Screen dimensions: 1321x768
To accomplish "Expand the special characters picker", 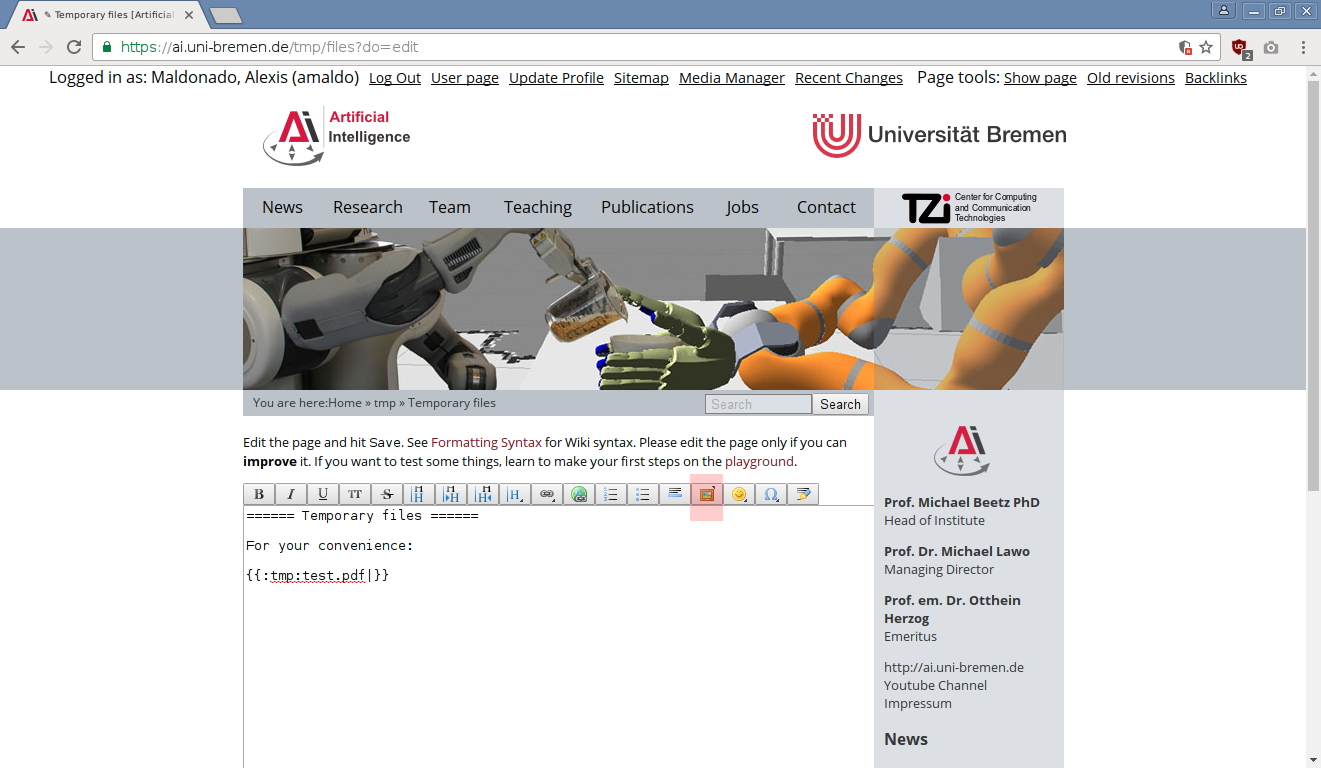I will pos(770,494).
